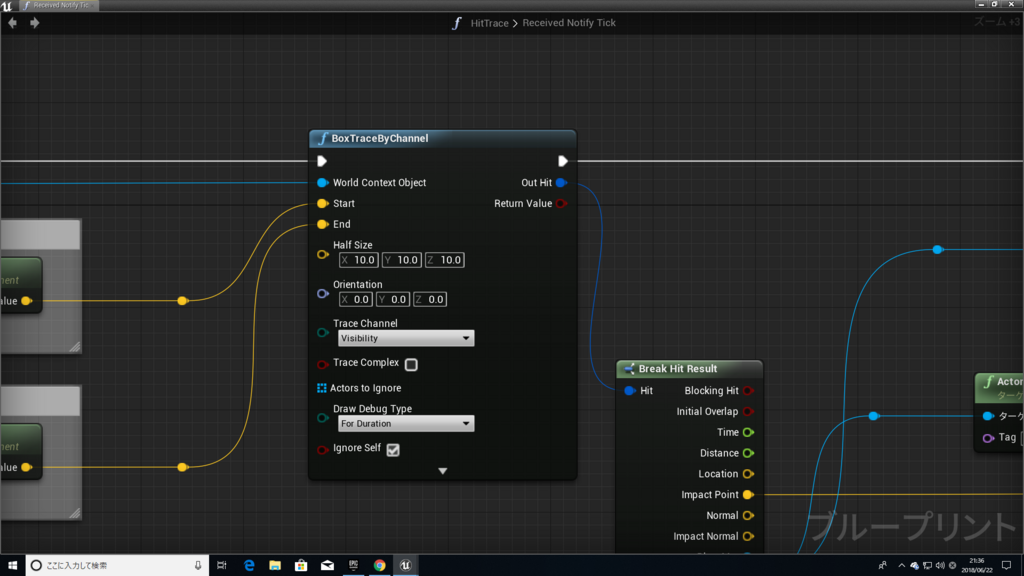Click the World Context Object pin
1024x576 pixels.
click(323, 183)
